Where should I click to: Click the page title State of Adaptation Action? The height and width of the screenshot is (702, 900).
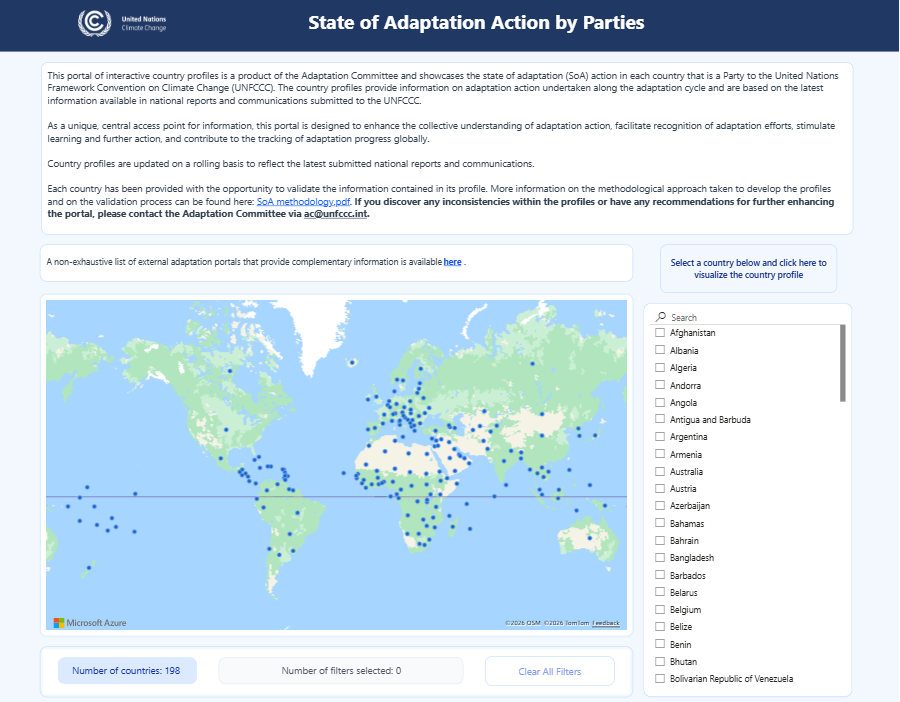(476, 22)
